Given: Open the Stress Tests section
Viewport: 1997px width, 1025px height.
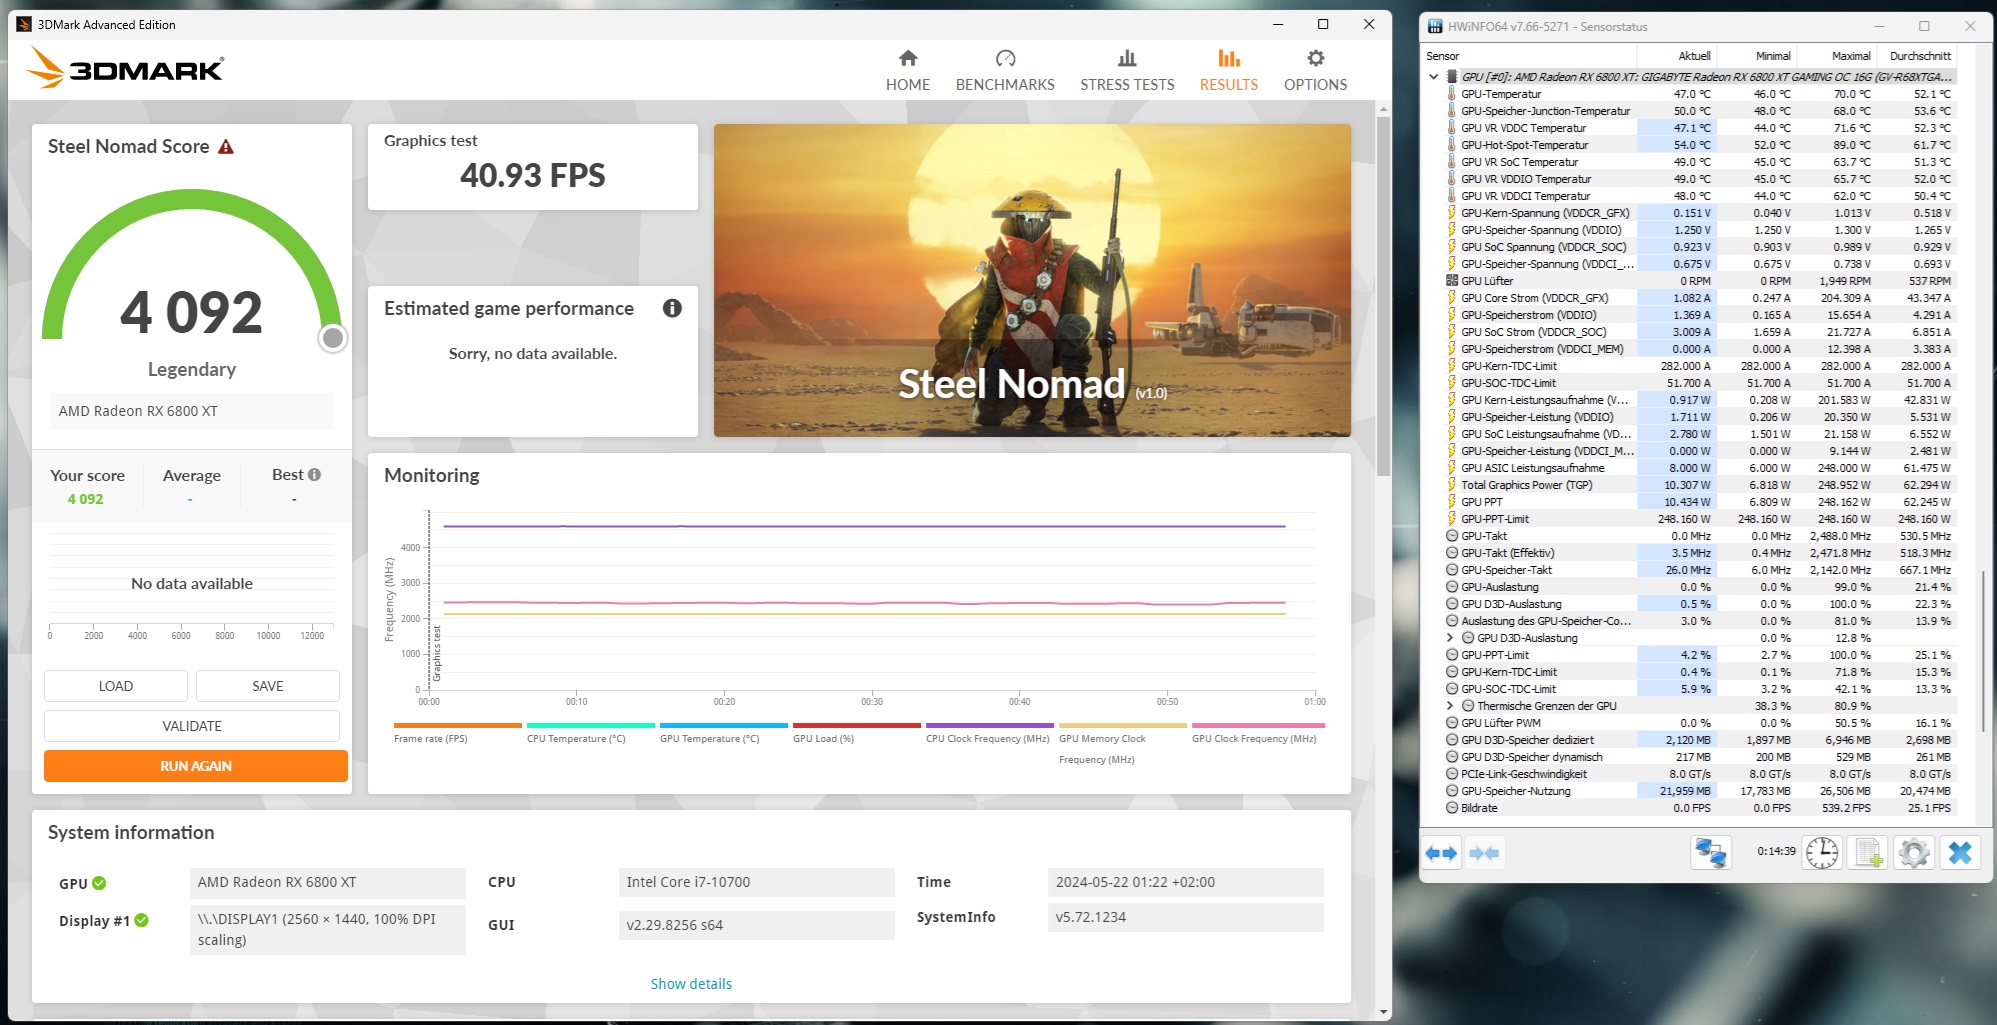Looking at the screenshot, I should [x=1126, y=68].
